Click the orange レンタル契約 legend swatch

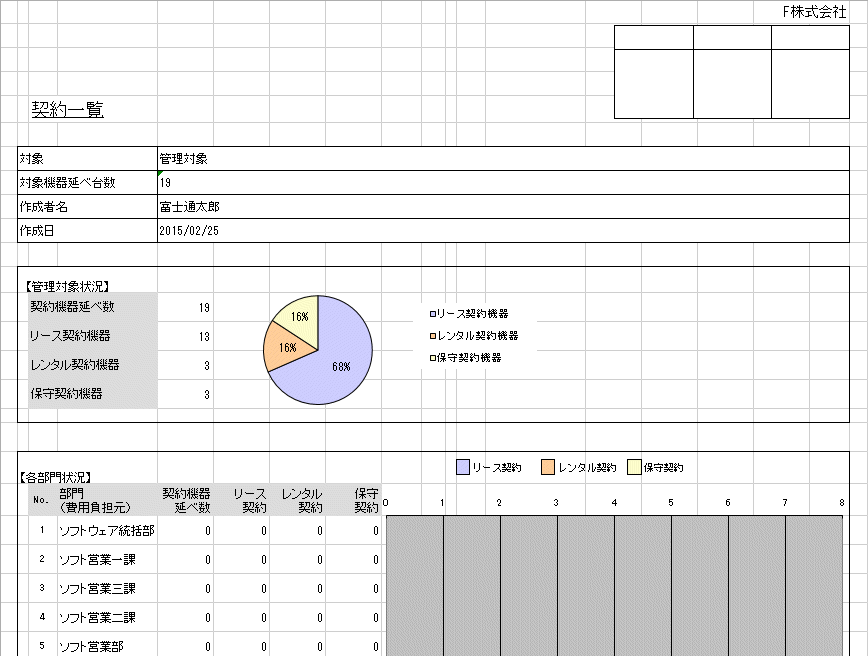point(548,467)
